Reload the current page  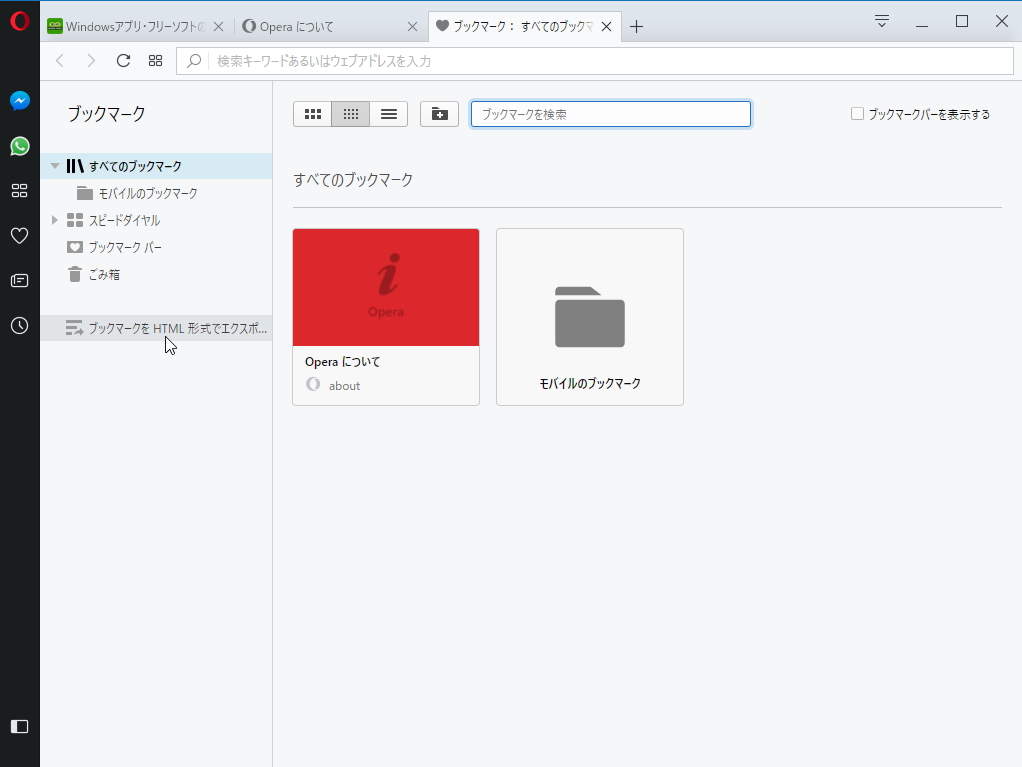point(123,61)
